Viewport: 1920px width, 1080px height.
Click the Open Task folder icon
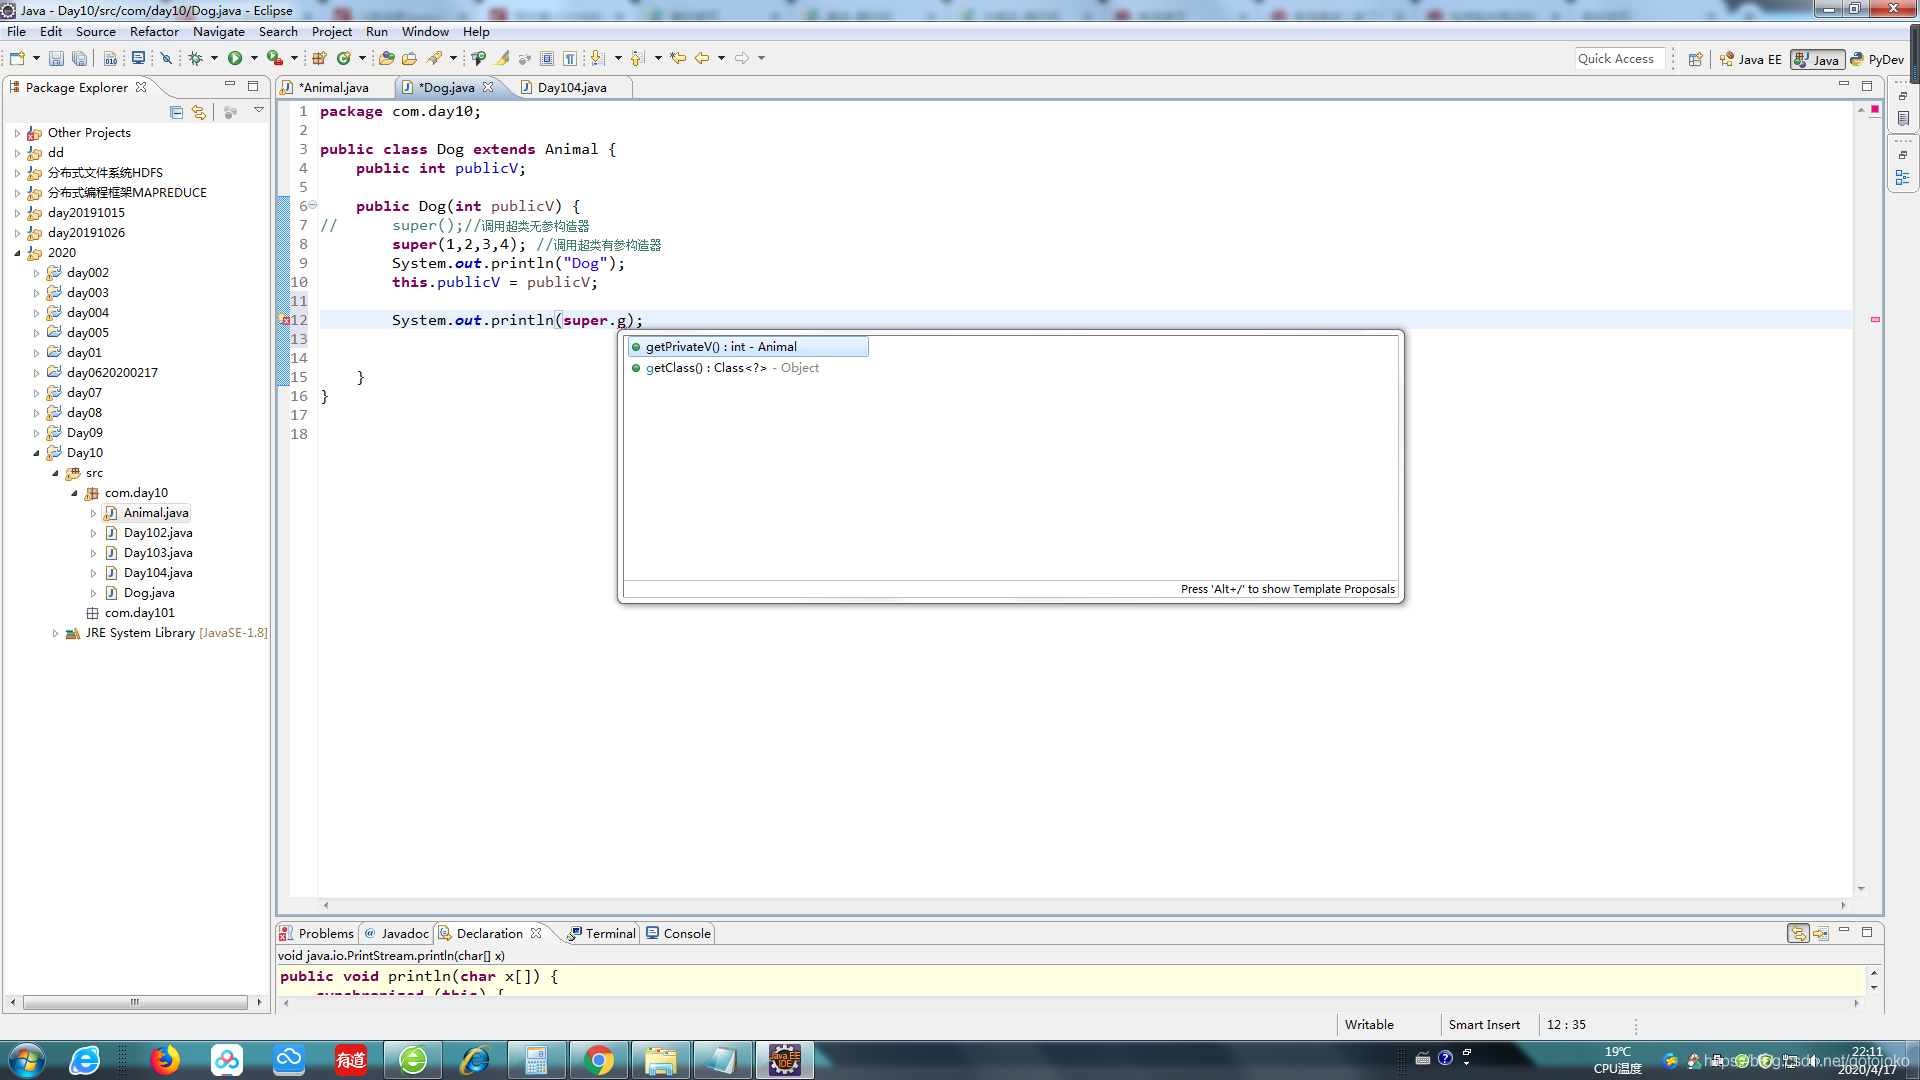point(409,59)
